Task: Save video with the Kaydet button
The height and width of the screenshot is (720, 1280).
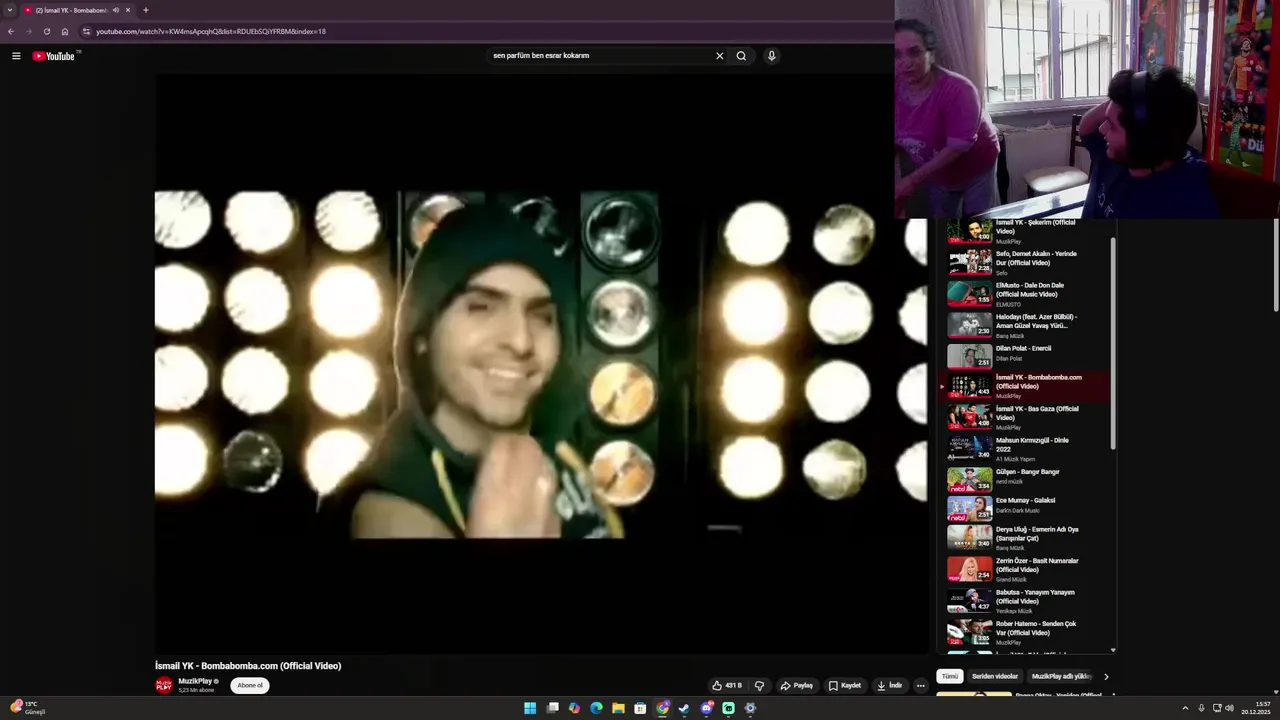Action: pos(845,686)
